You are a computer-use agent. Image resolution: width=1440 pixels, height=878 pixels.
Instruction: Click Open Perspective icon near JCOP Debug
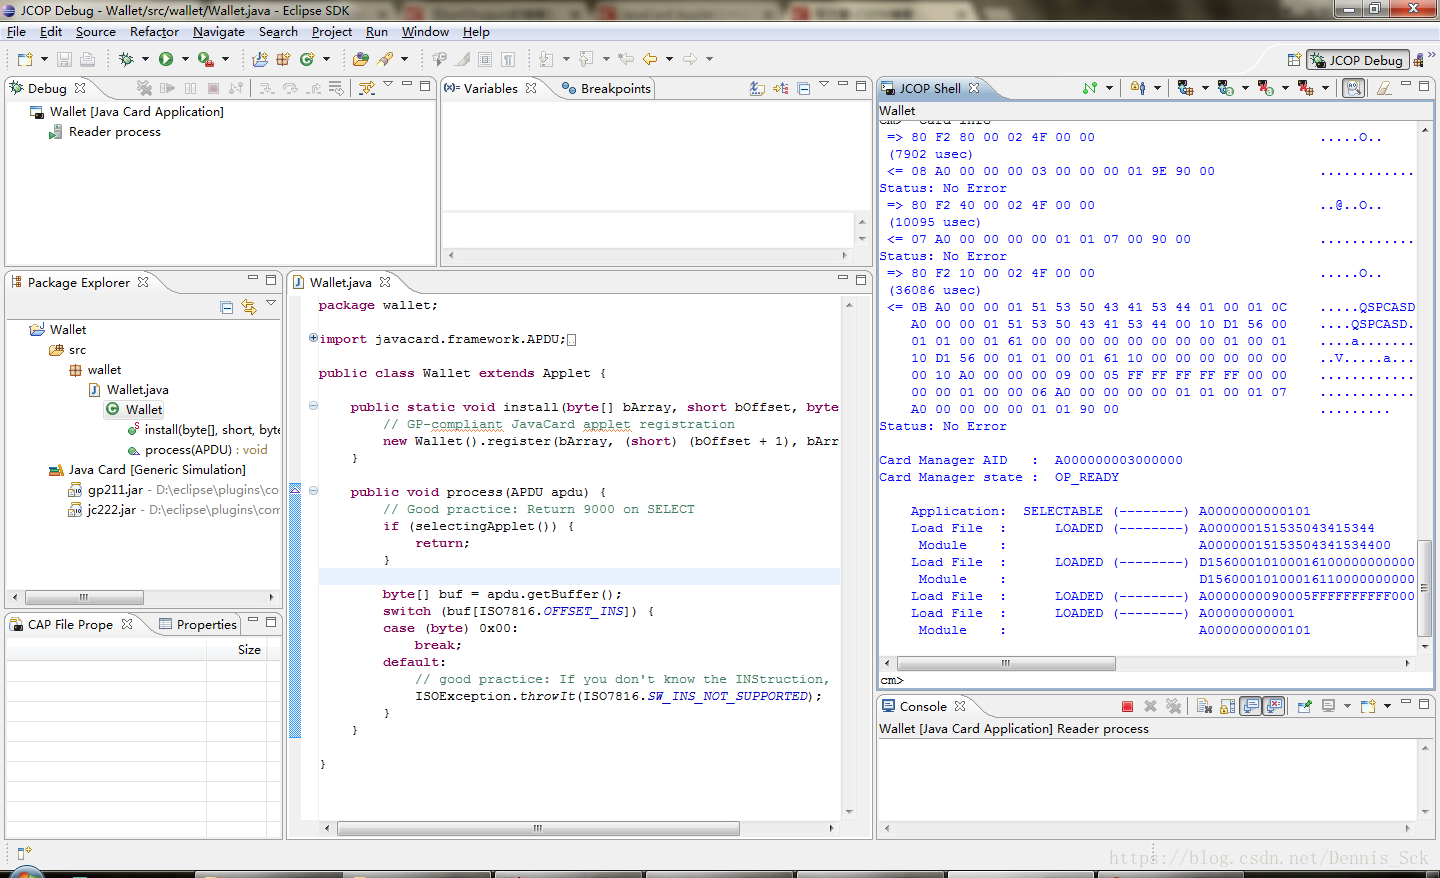(1294, 60)
